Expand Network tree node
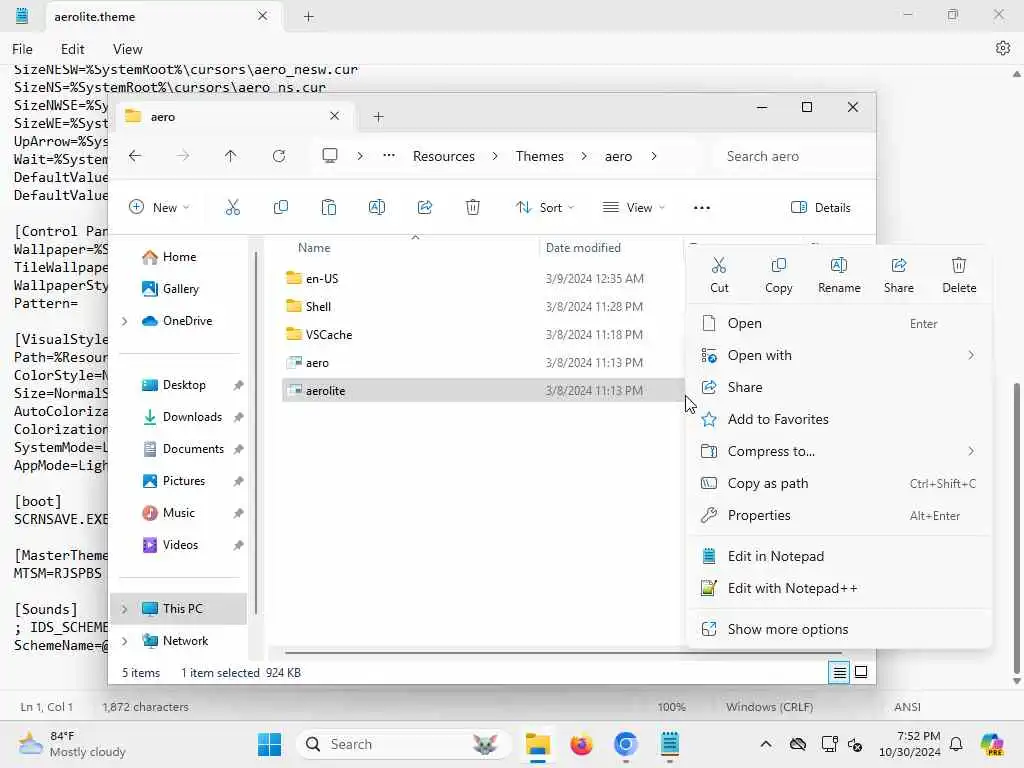 (x=125, y=641)
